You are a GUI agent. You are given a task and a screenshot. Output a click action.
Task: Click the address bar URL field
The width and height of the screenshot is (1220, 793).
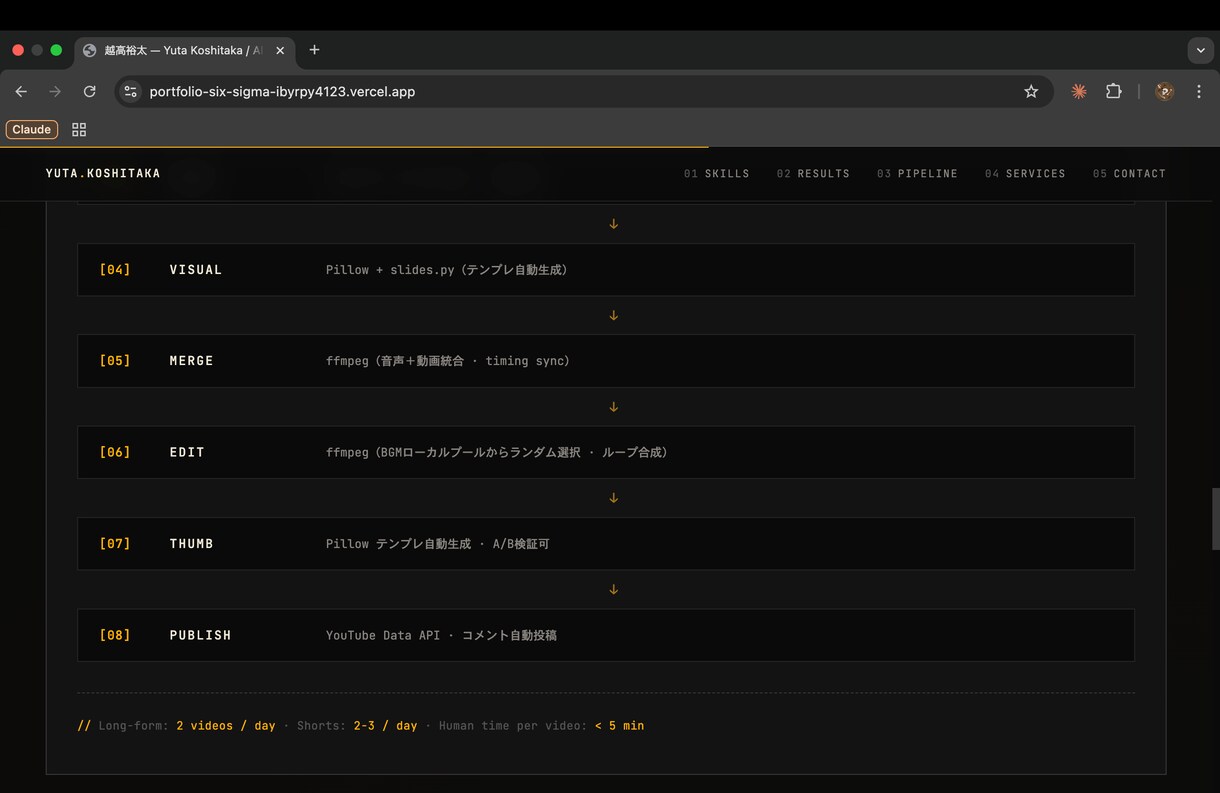pyautogui.click(x=580, y=91)
